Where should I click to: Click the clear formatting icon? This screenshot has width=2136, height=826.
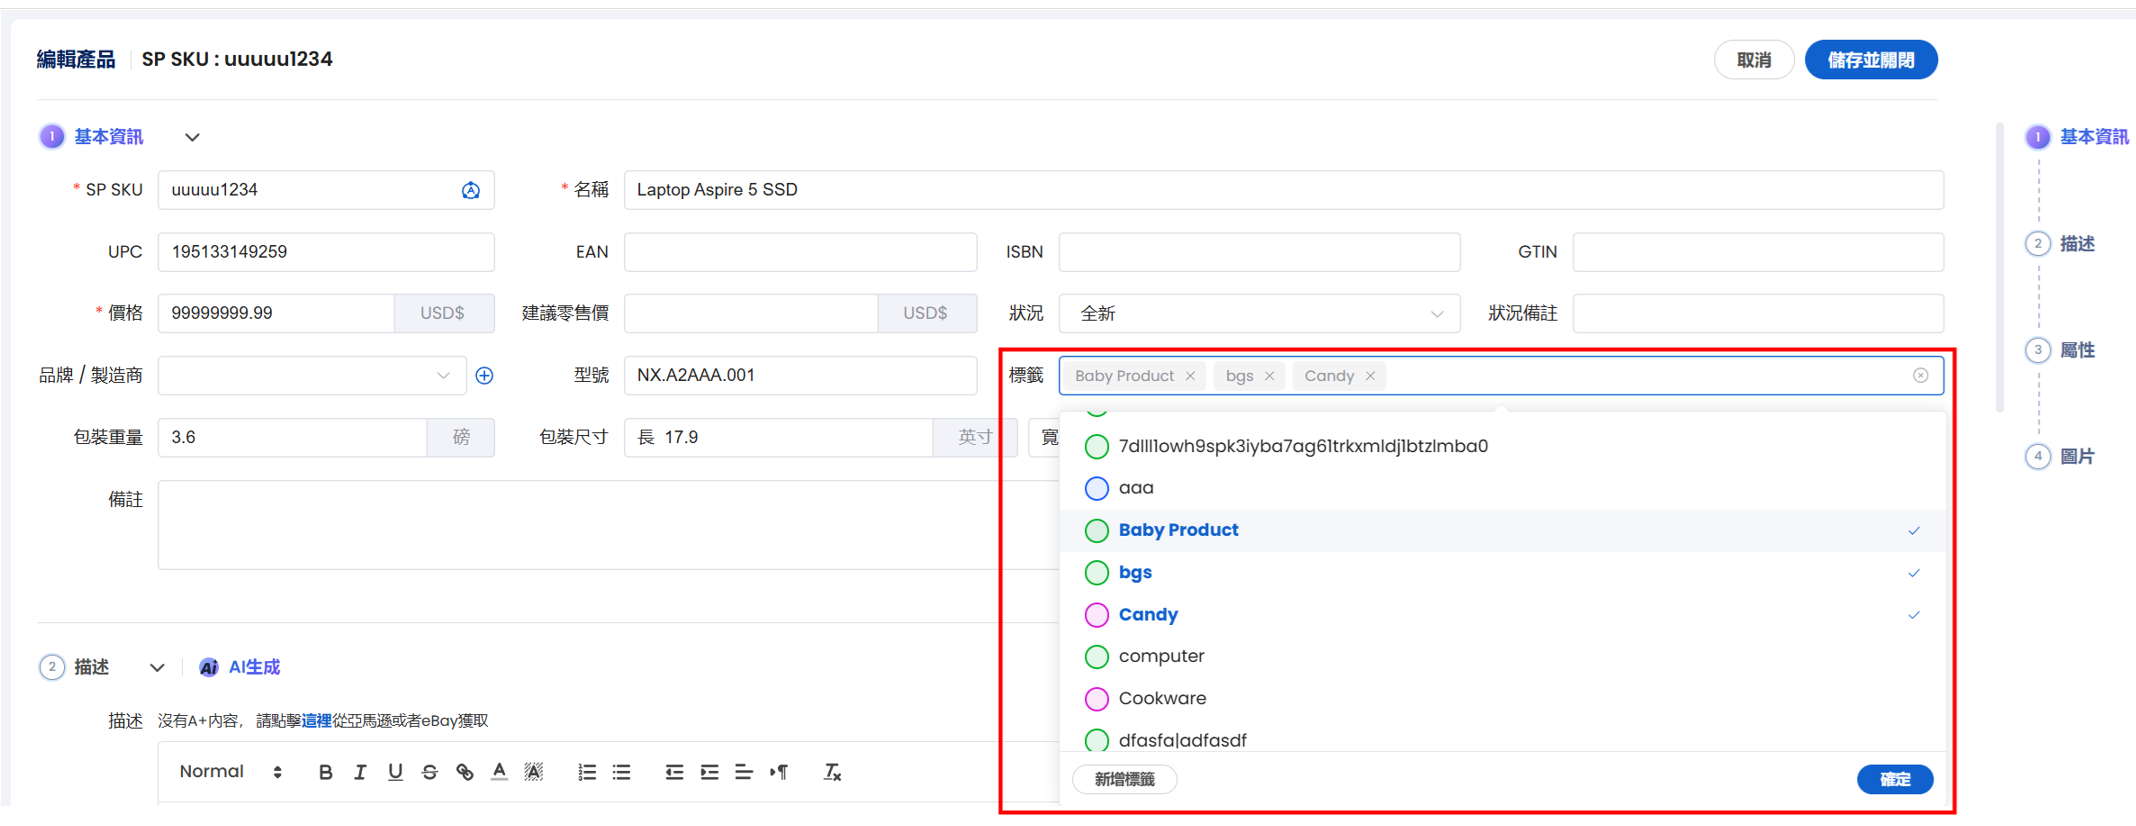coord(832,772)
